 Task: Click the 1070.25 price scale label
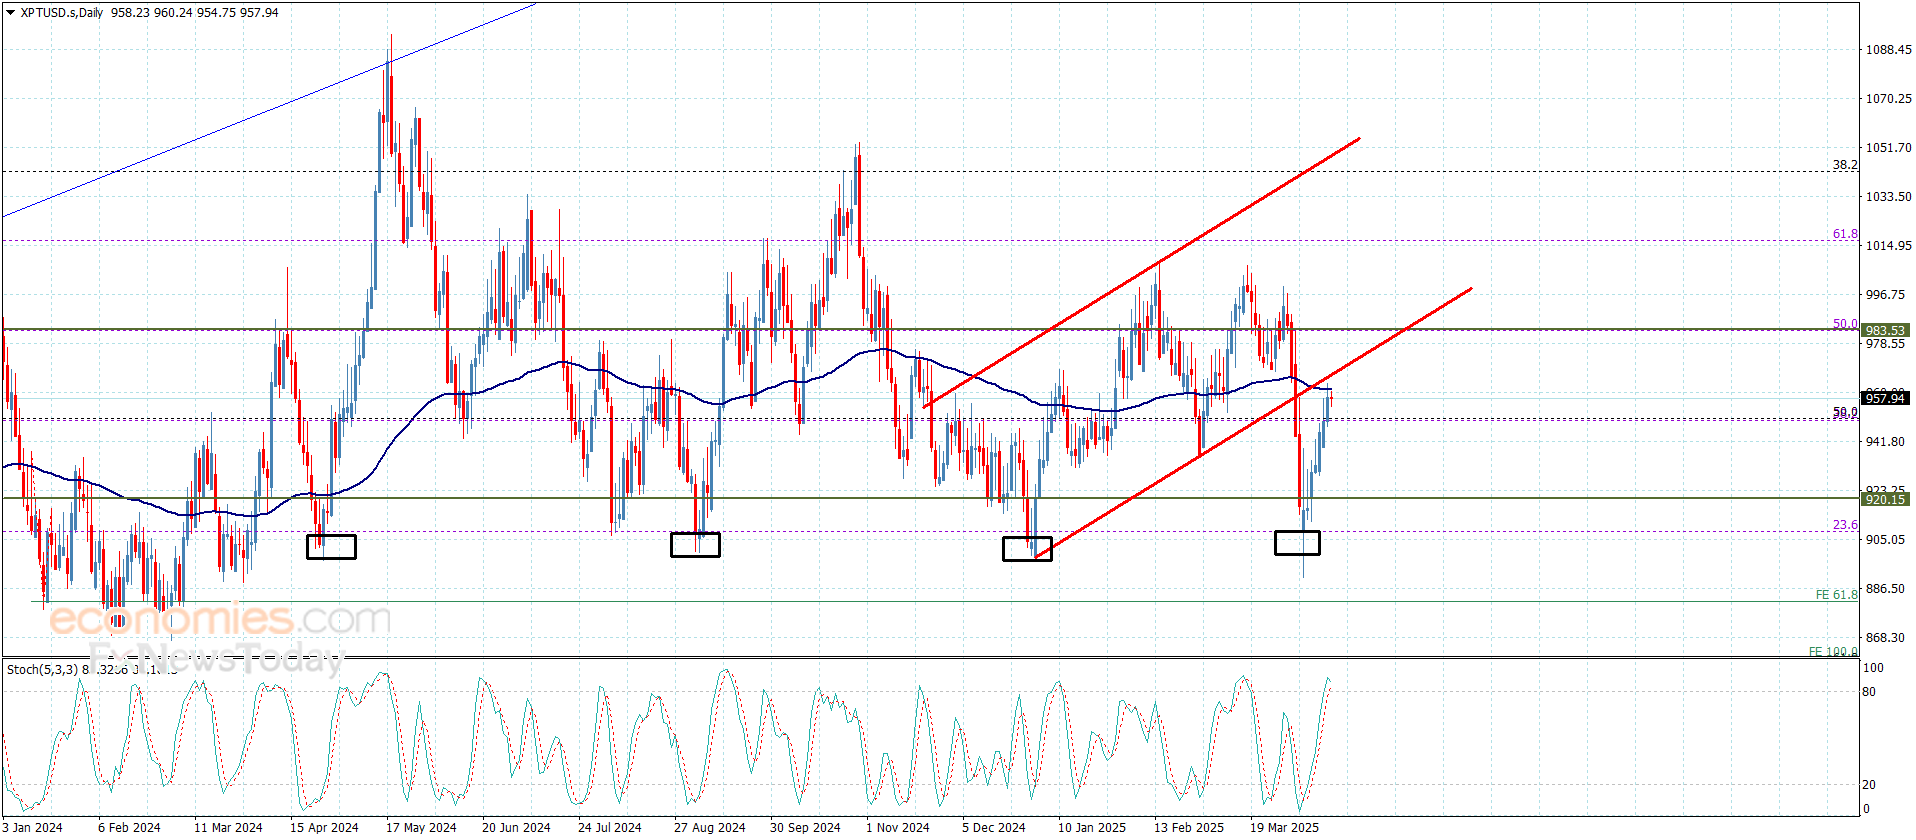(x=1888, y=99)
